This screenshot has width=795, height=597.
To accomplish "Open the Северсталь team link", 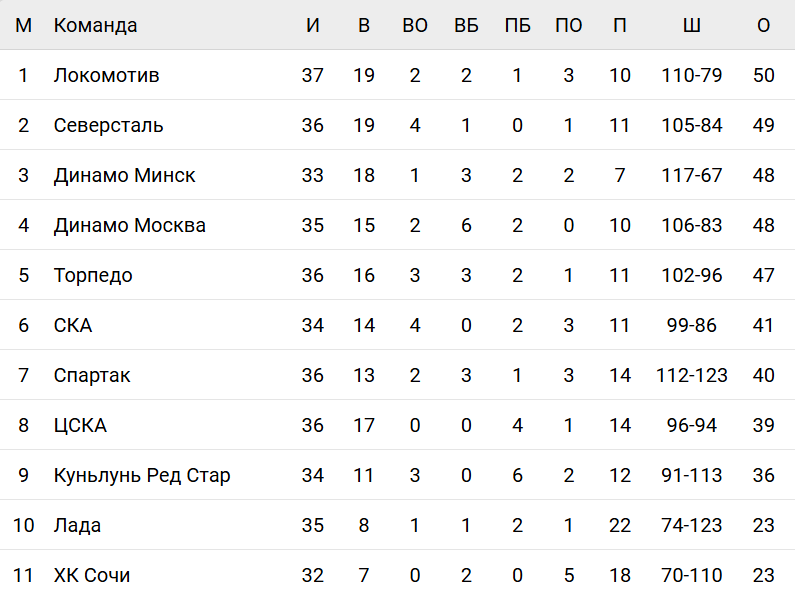I will click(x=109, y=125).
